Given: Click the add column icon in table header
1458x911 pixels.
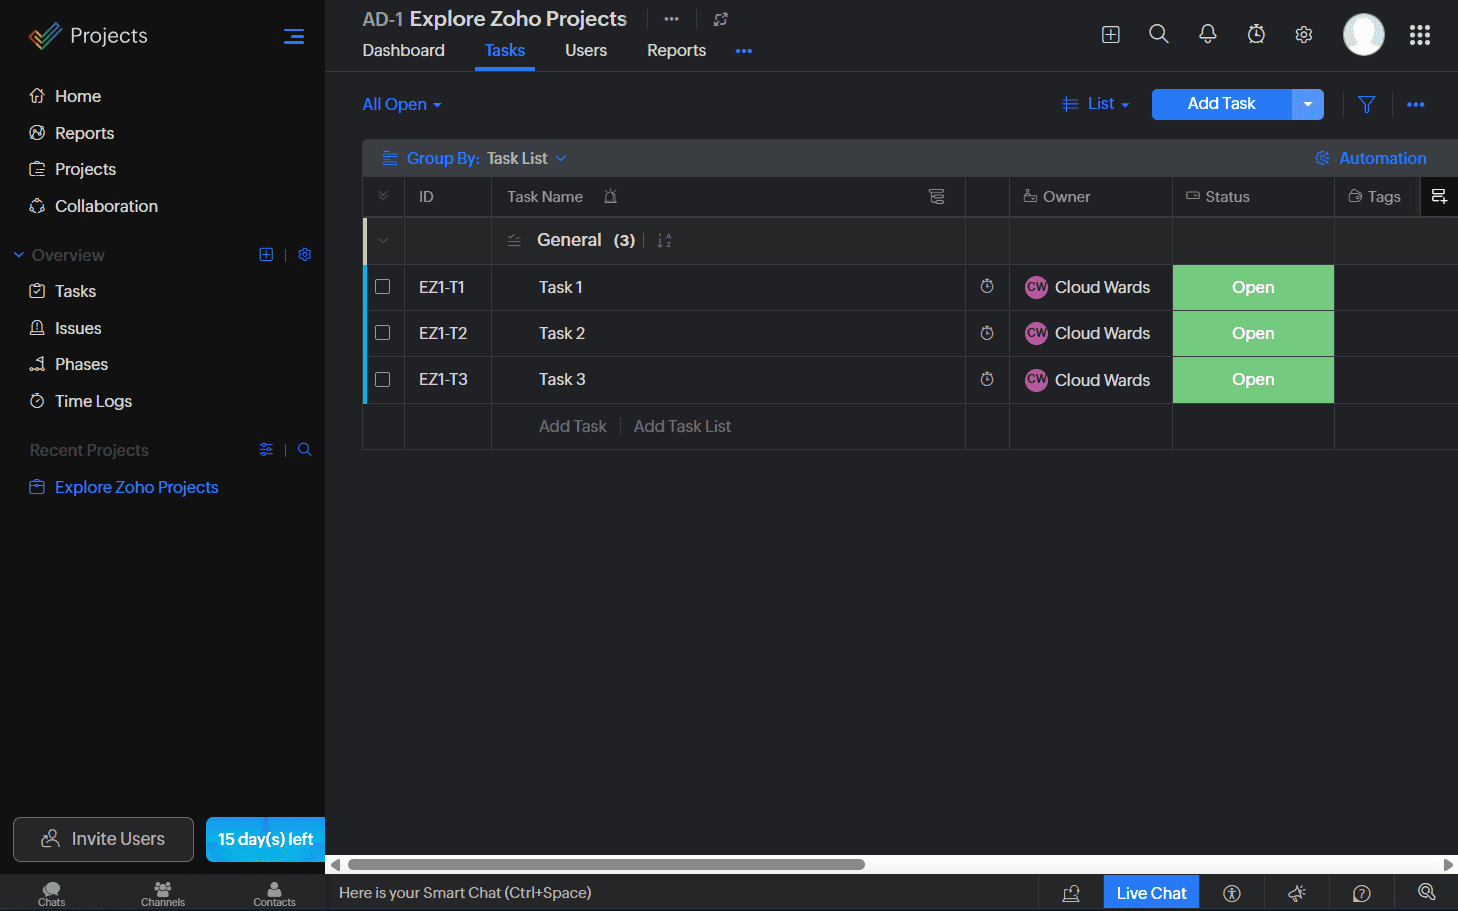Looking at the screenshot, I should (x=1439, y=197).
